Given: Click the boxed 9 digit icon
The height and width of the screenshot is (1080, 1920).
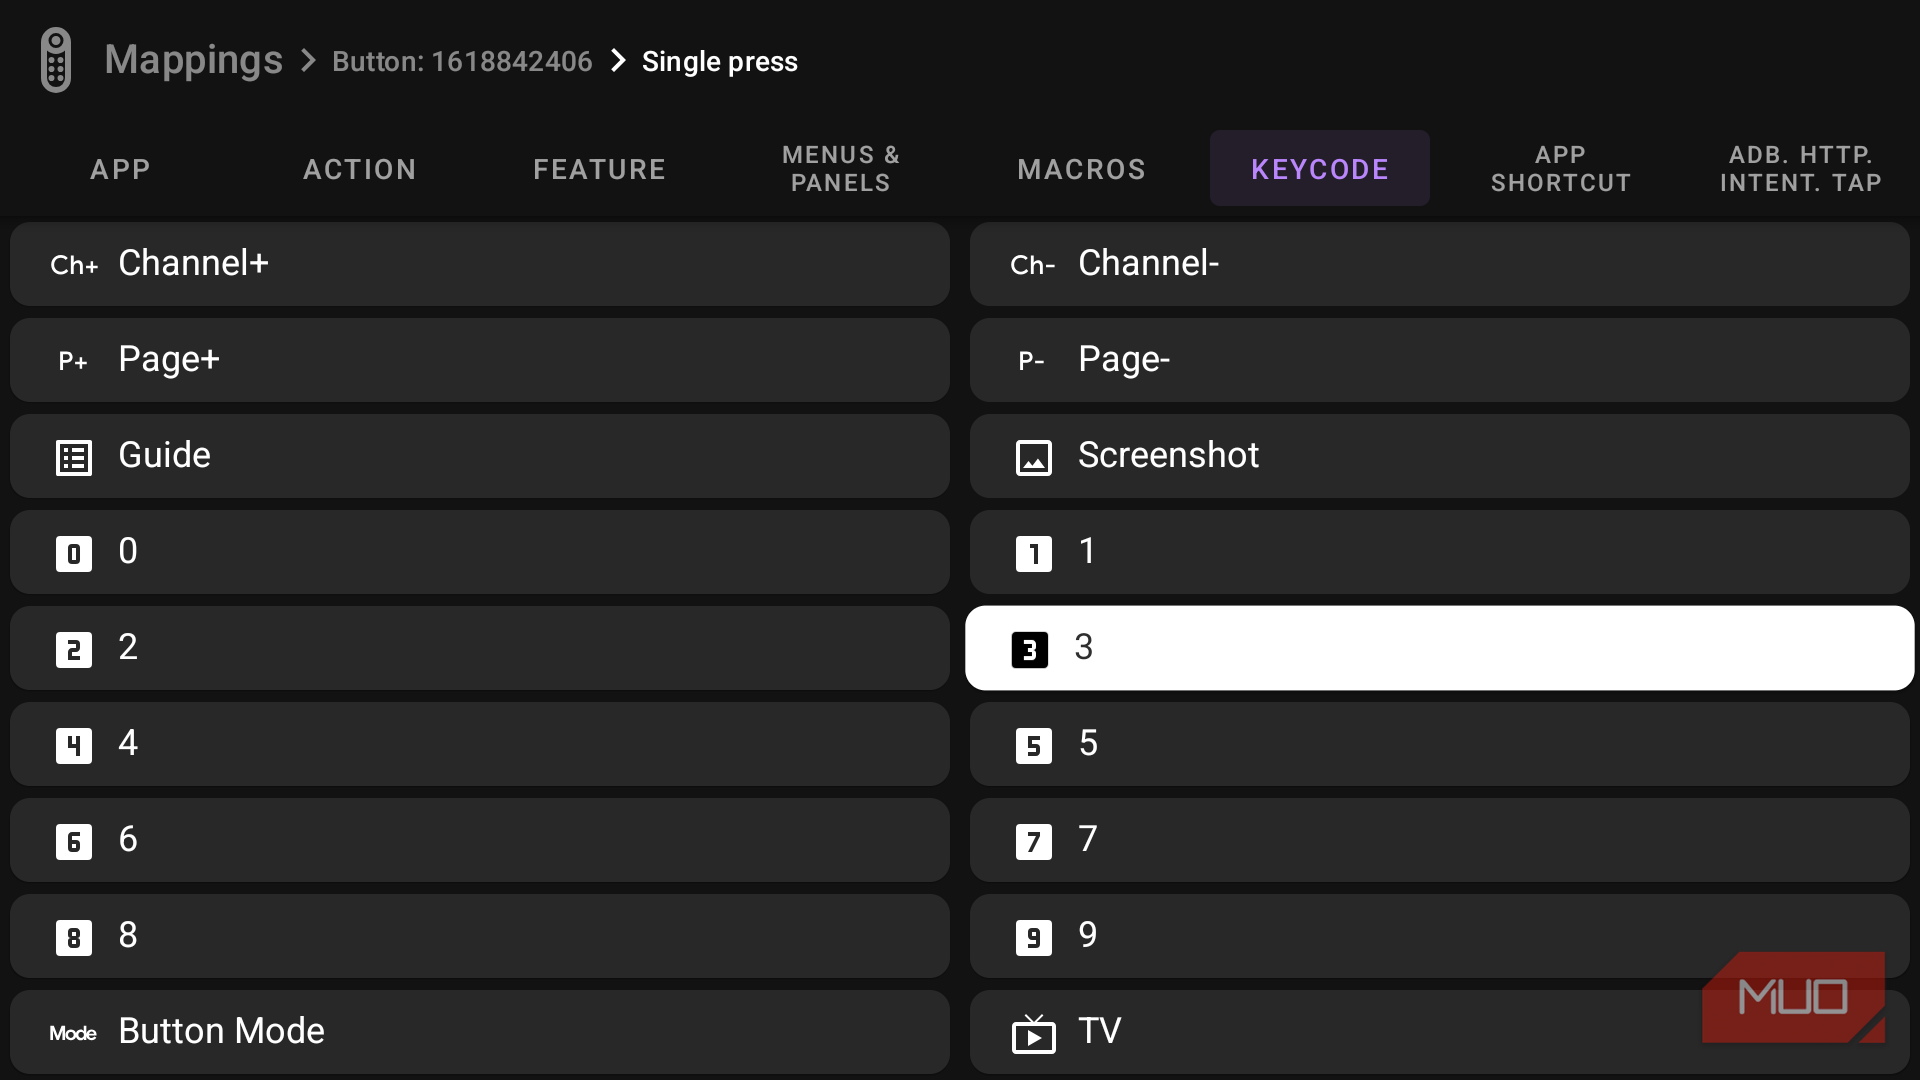Looking at the screenshot, I should (1034, 938).
